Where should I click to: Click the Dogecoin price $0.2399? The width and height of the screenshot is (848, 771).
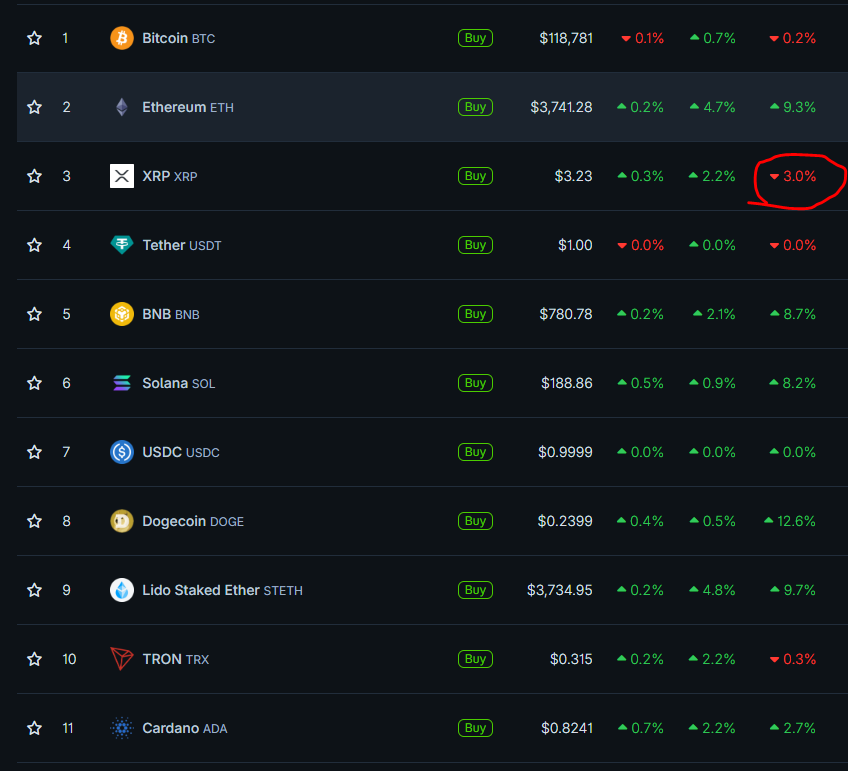coord(565,521)
